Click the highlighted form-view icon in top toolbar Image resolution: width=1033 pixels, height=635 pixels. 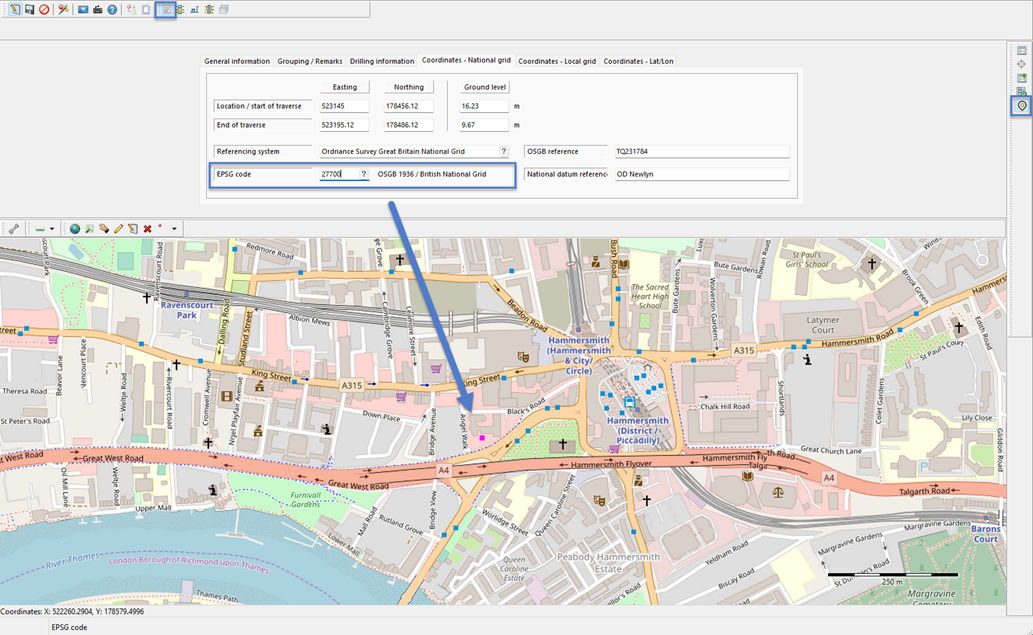tap(168, 9)
